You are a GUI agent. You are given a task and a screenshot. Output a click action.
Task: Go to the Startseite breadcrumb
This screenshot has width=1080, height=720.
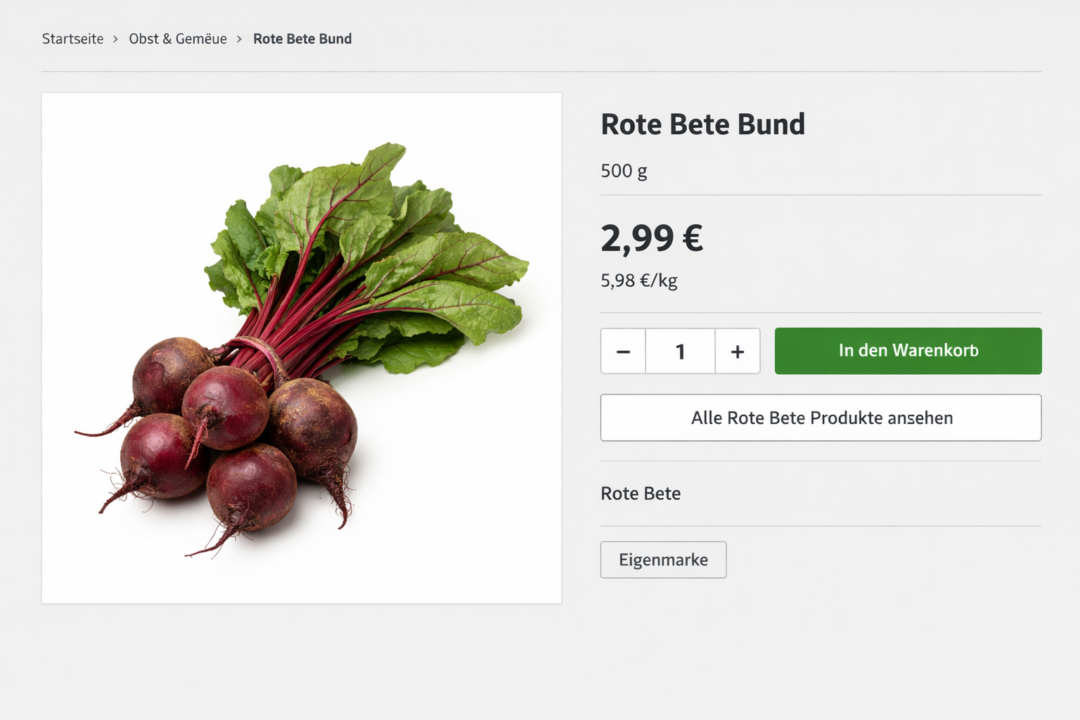pyautogui.click(x=73, y=39)
